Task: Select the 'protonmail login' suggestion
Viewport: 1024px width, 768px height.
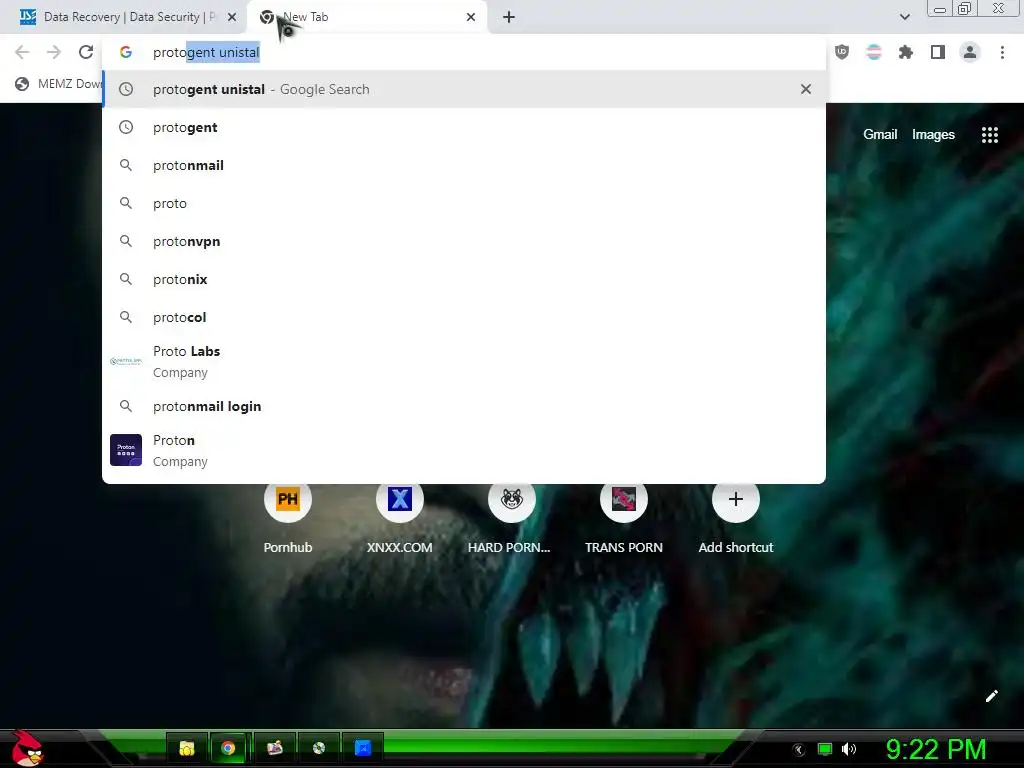Action: [x=464, y=406]
